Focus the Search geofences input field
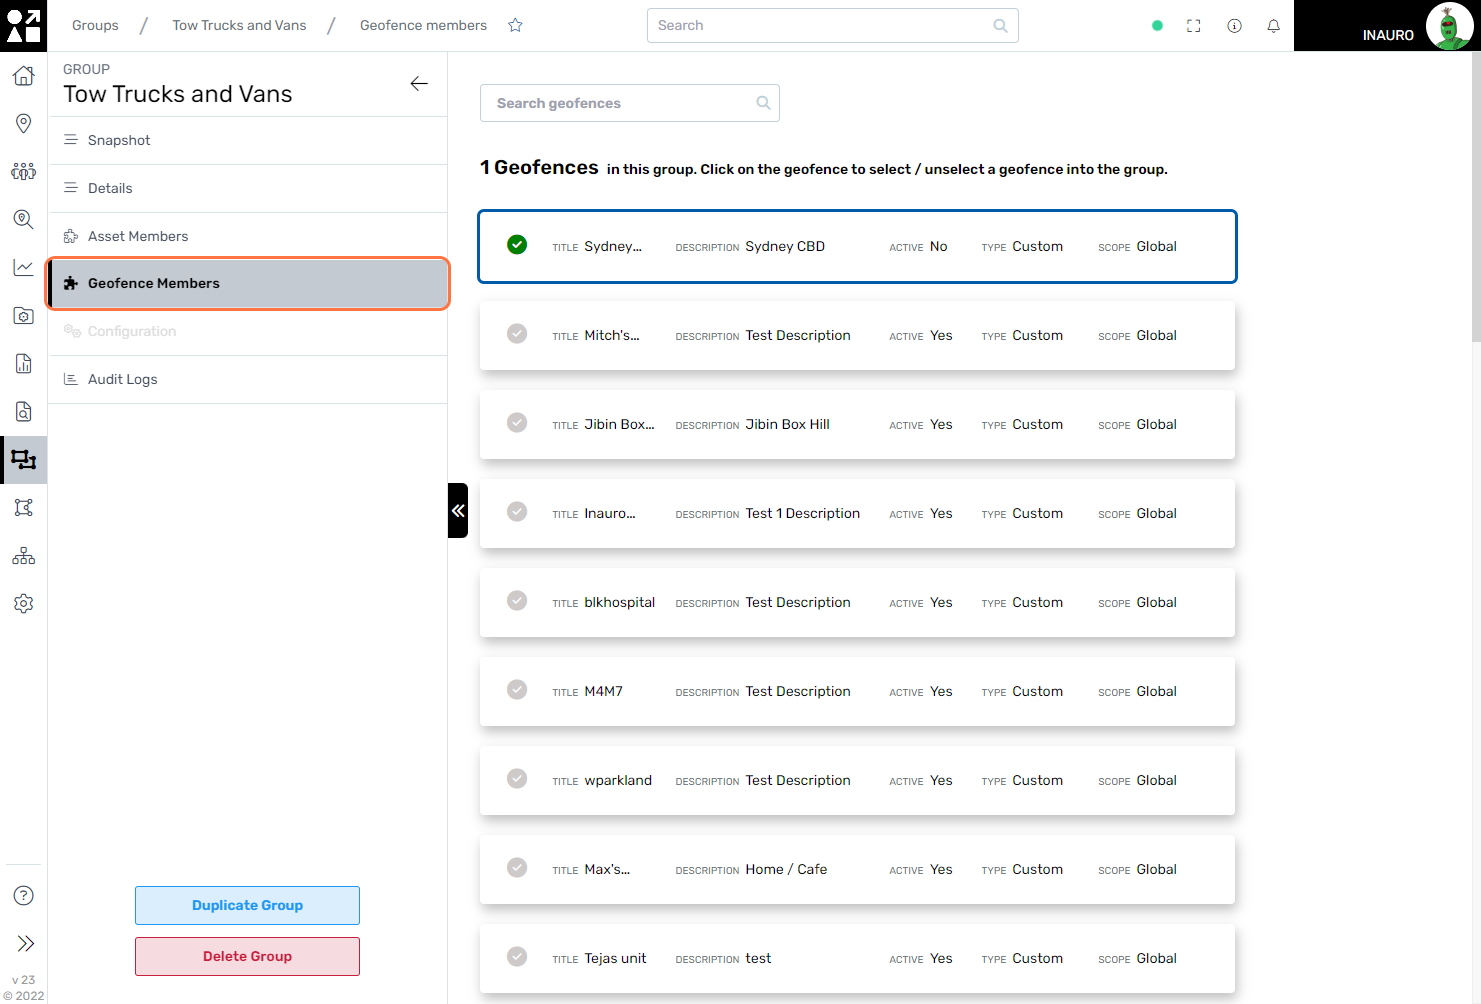Image resolution: width=1481 pixels, height=1004 pixels. tap(629, 103)
